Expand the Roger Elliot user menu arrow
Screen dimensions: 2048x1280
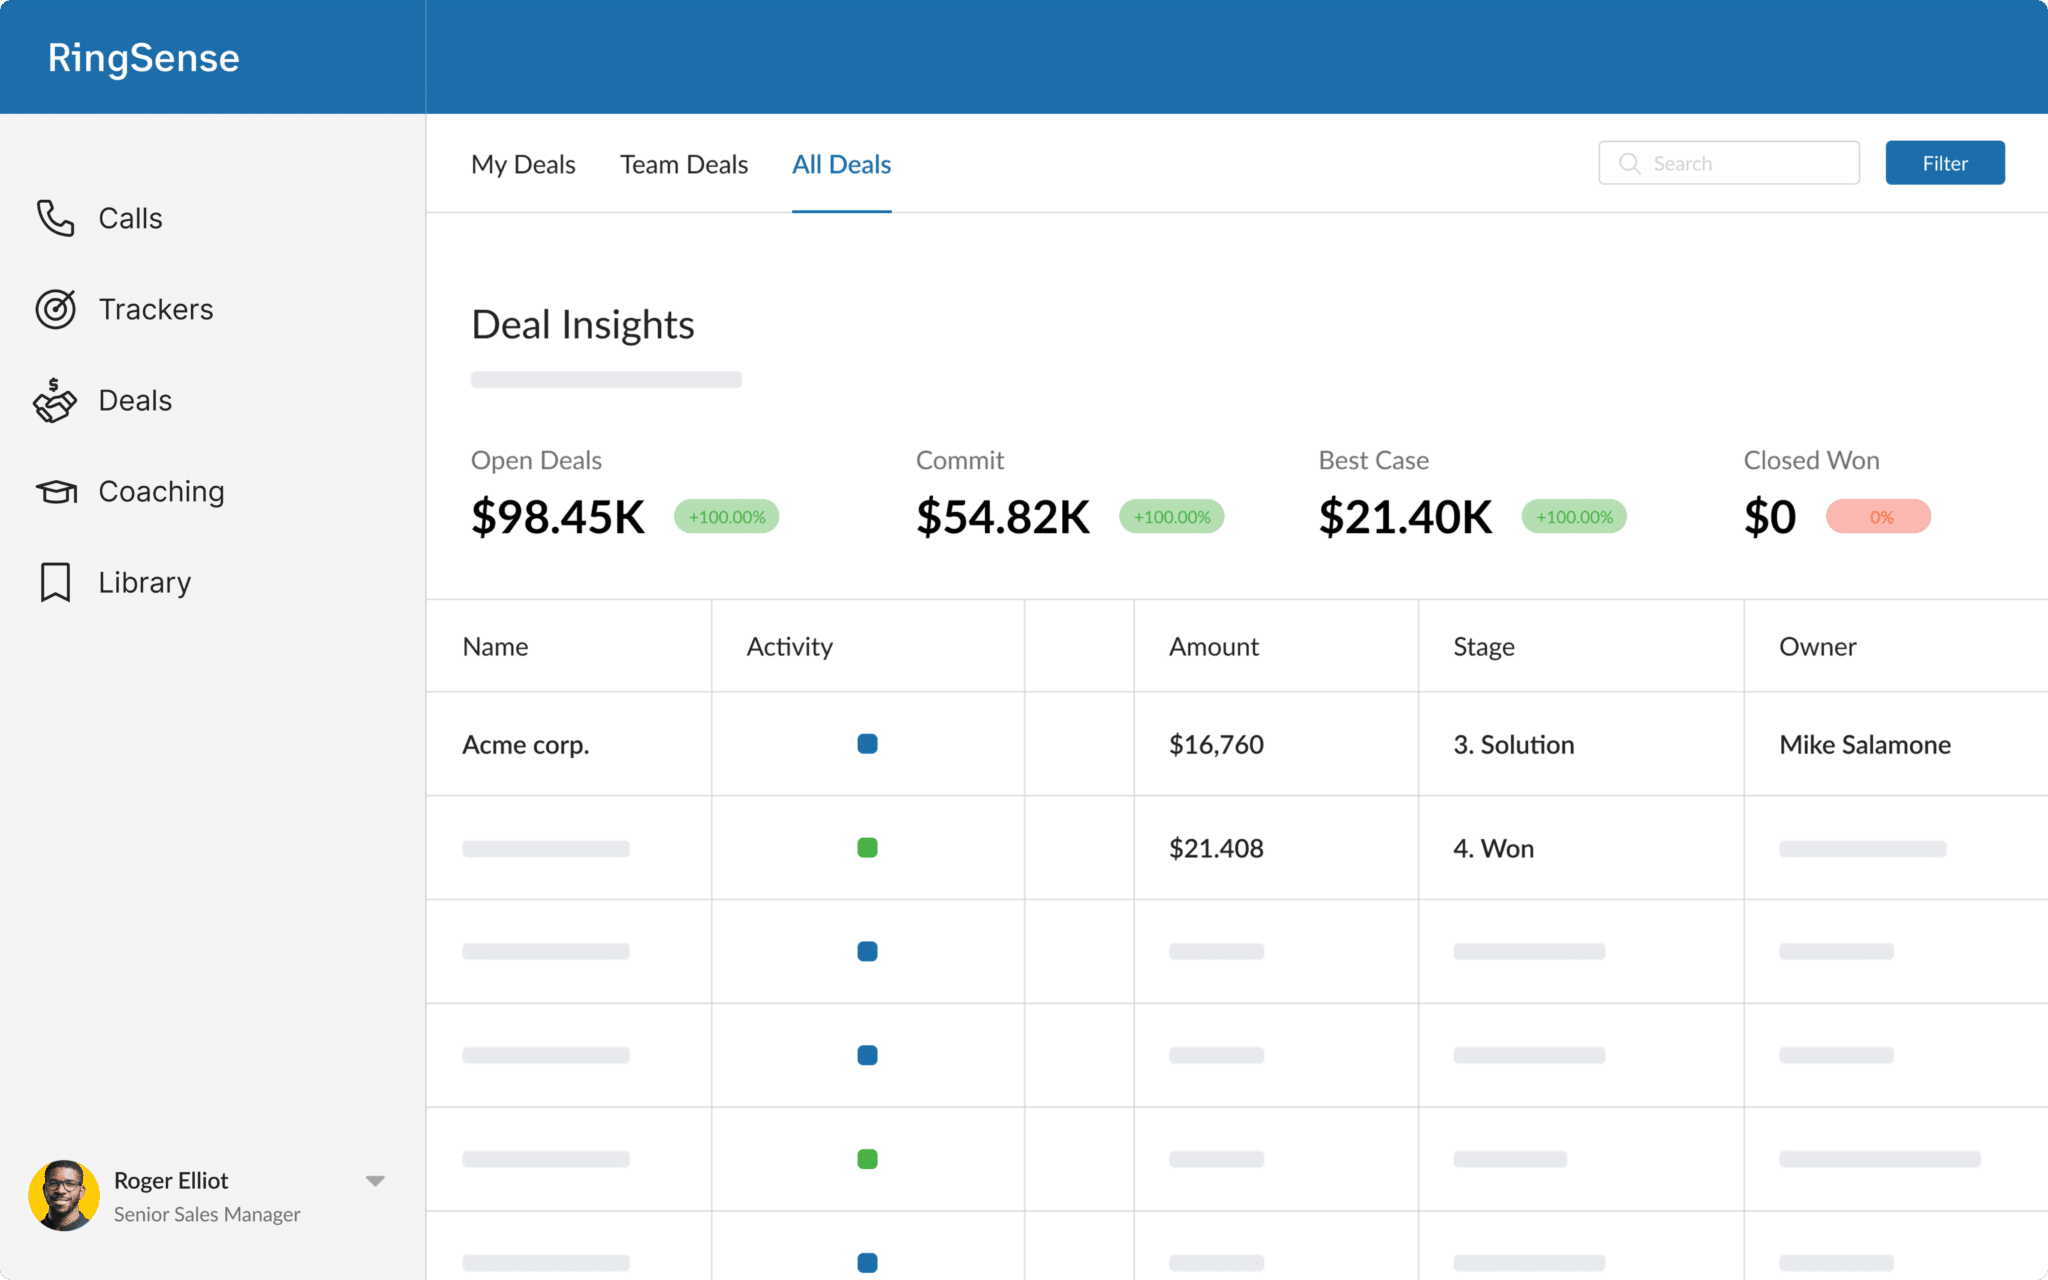coord(375,1181)
